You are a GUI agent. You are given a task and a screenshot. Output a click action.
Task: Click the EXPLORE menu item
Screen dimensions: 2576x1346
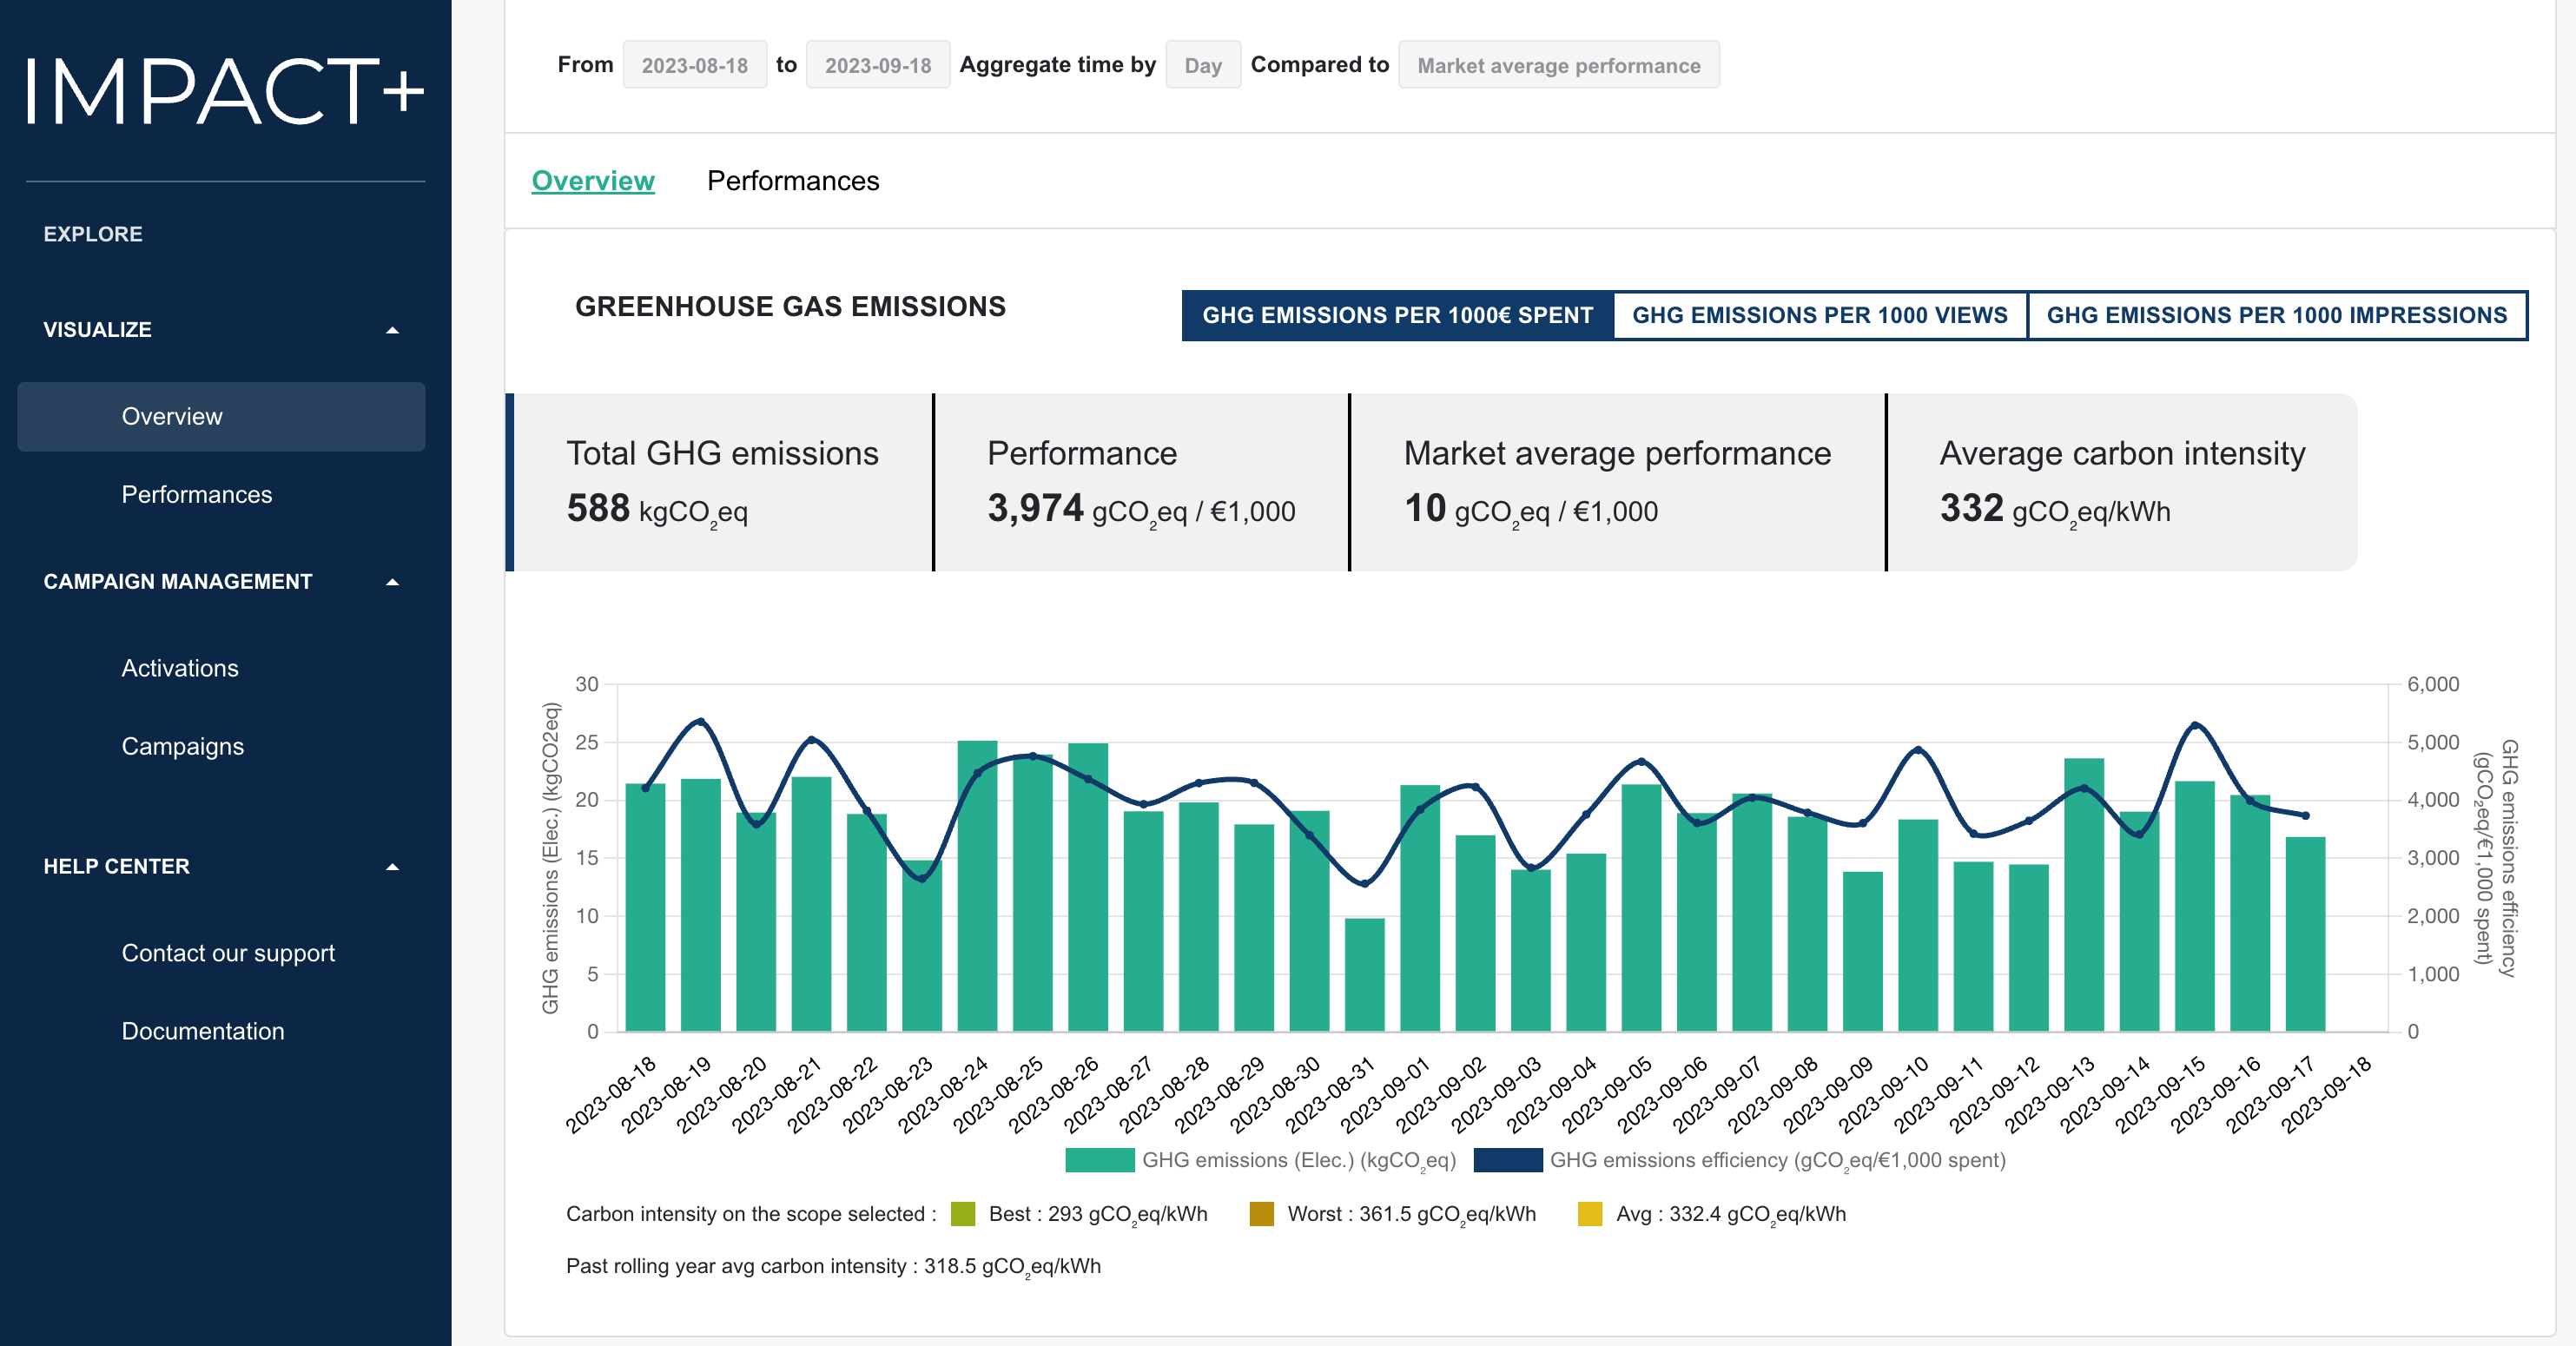(93, 234)
